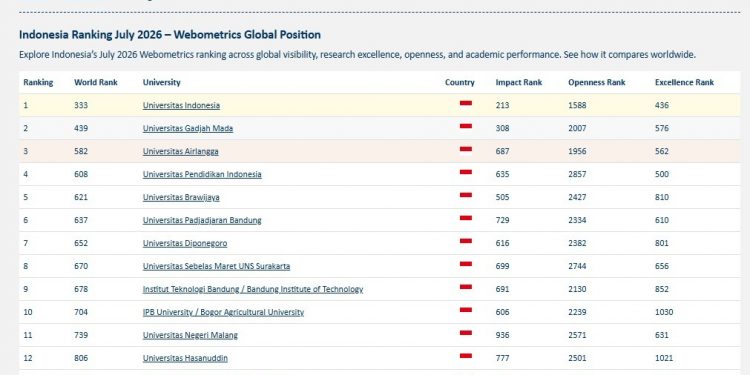The image size is (750, 375).
Task: Select world rank 637 cell
Action: 81,220
